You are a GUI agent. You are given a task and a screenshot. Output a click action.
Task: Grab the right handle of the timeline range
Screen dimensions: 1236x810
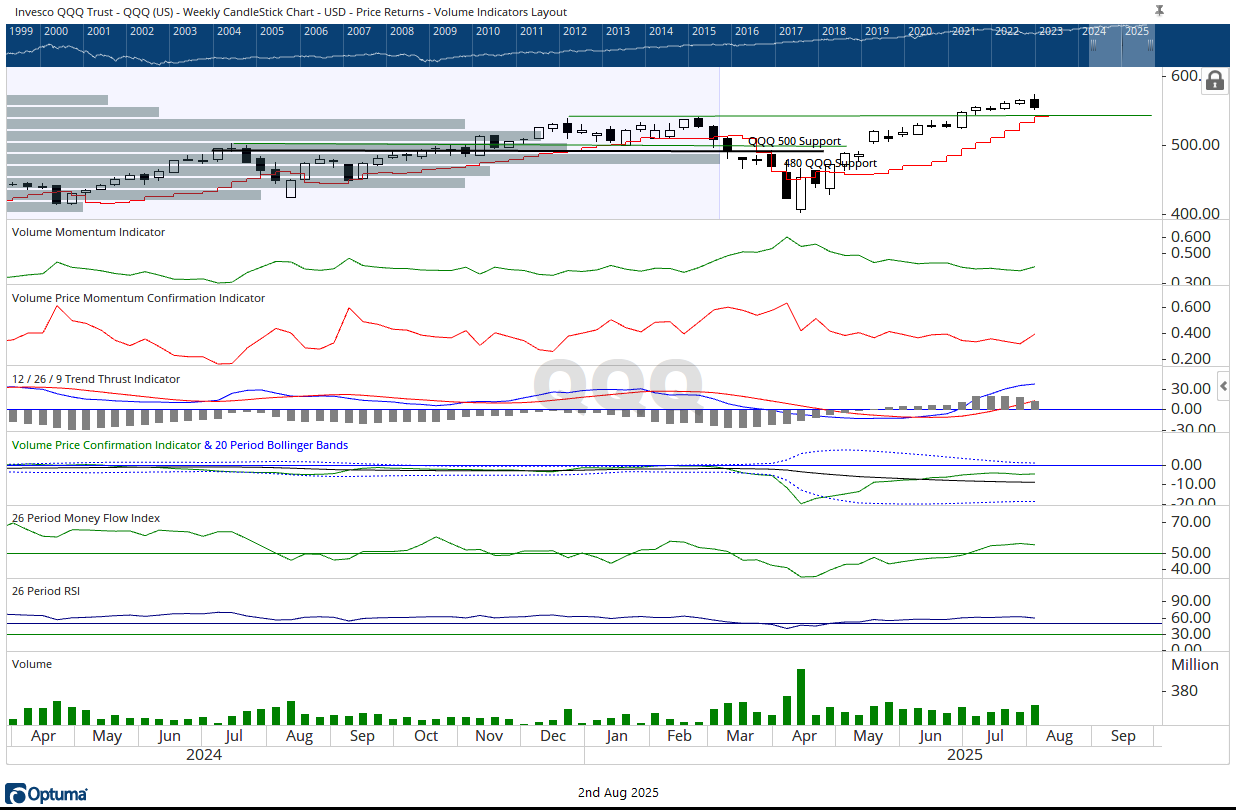tap(1150, 44)
